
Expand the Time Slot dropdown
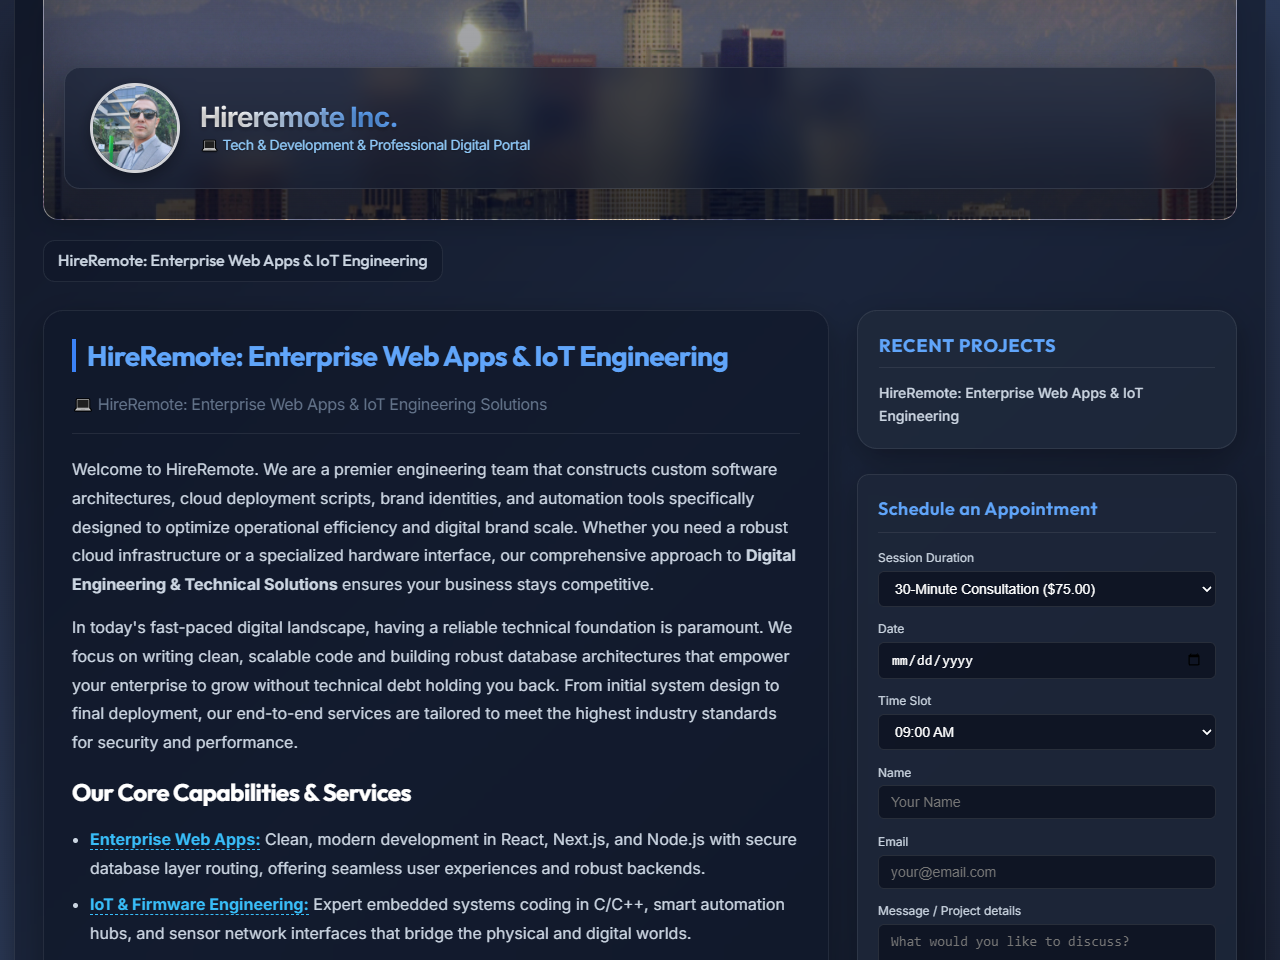click(1047, 732)
